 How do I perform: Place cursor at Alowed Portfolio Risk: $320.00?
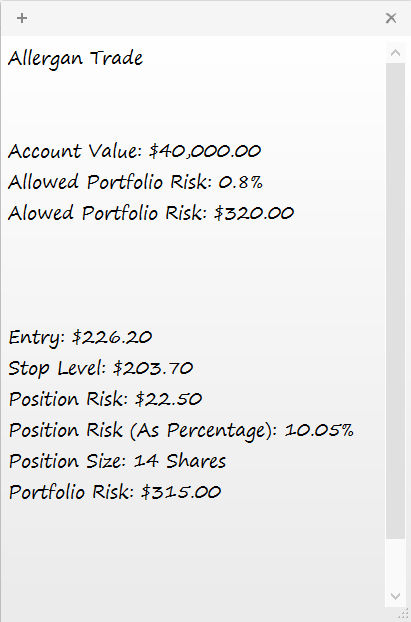click(x=151, y=213)
